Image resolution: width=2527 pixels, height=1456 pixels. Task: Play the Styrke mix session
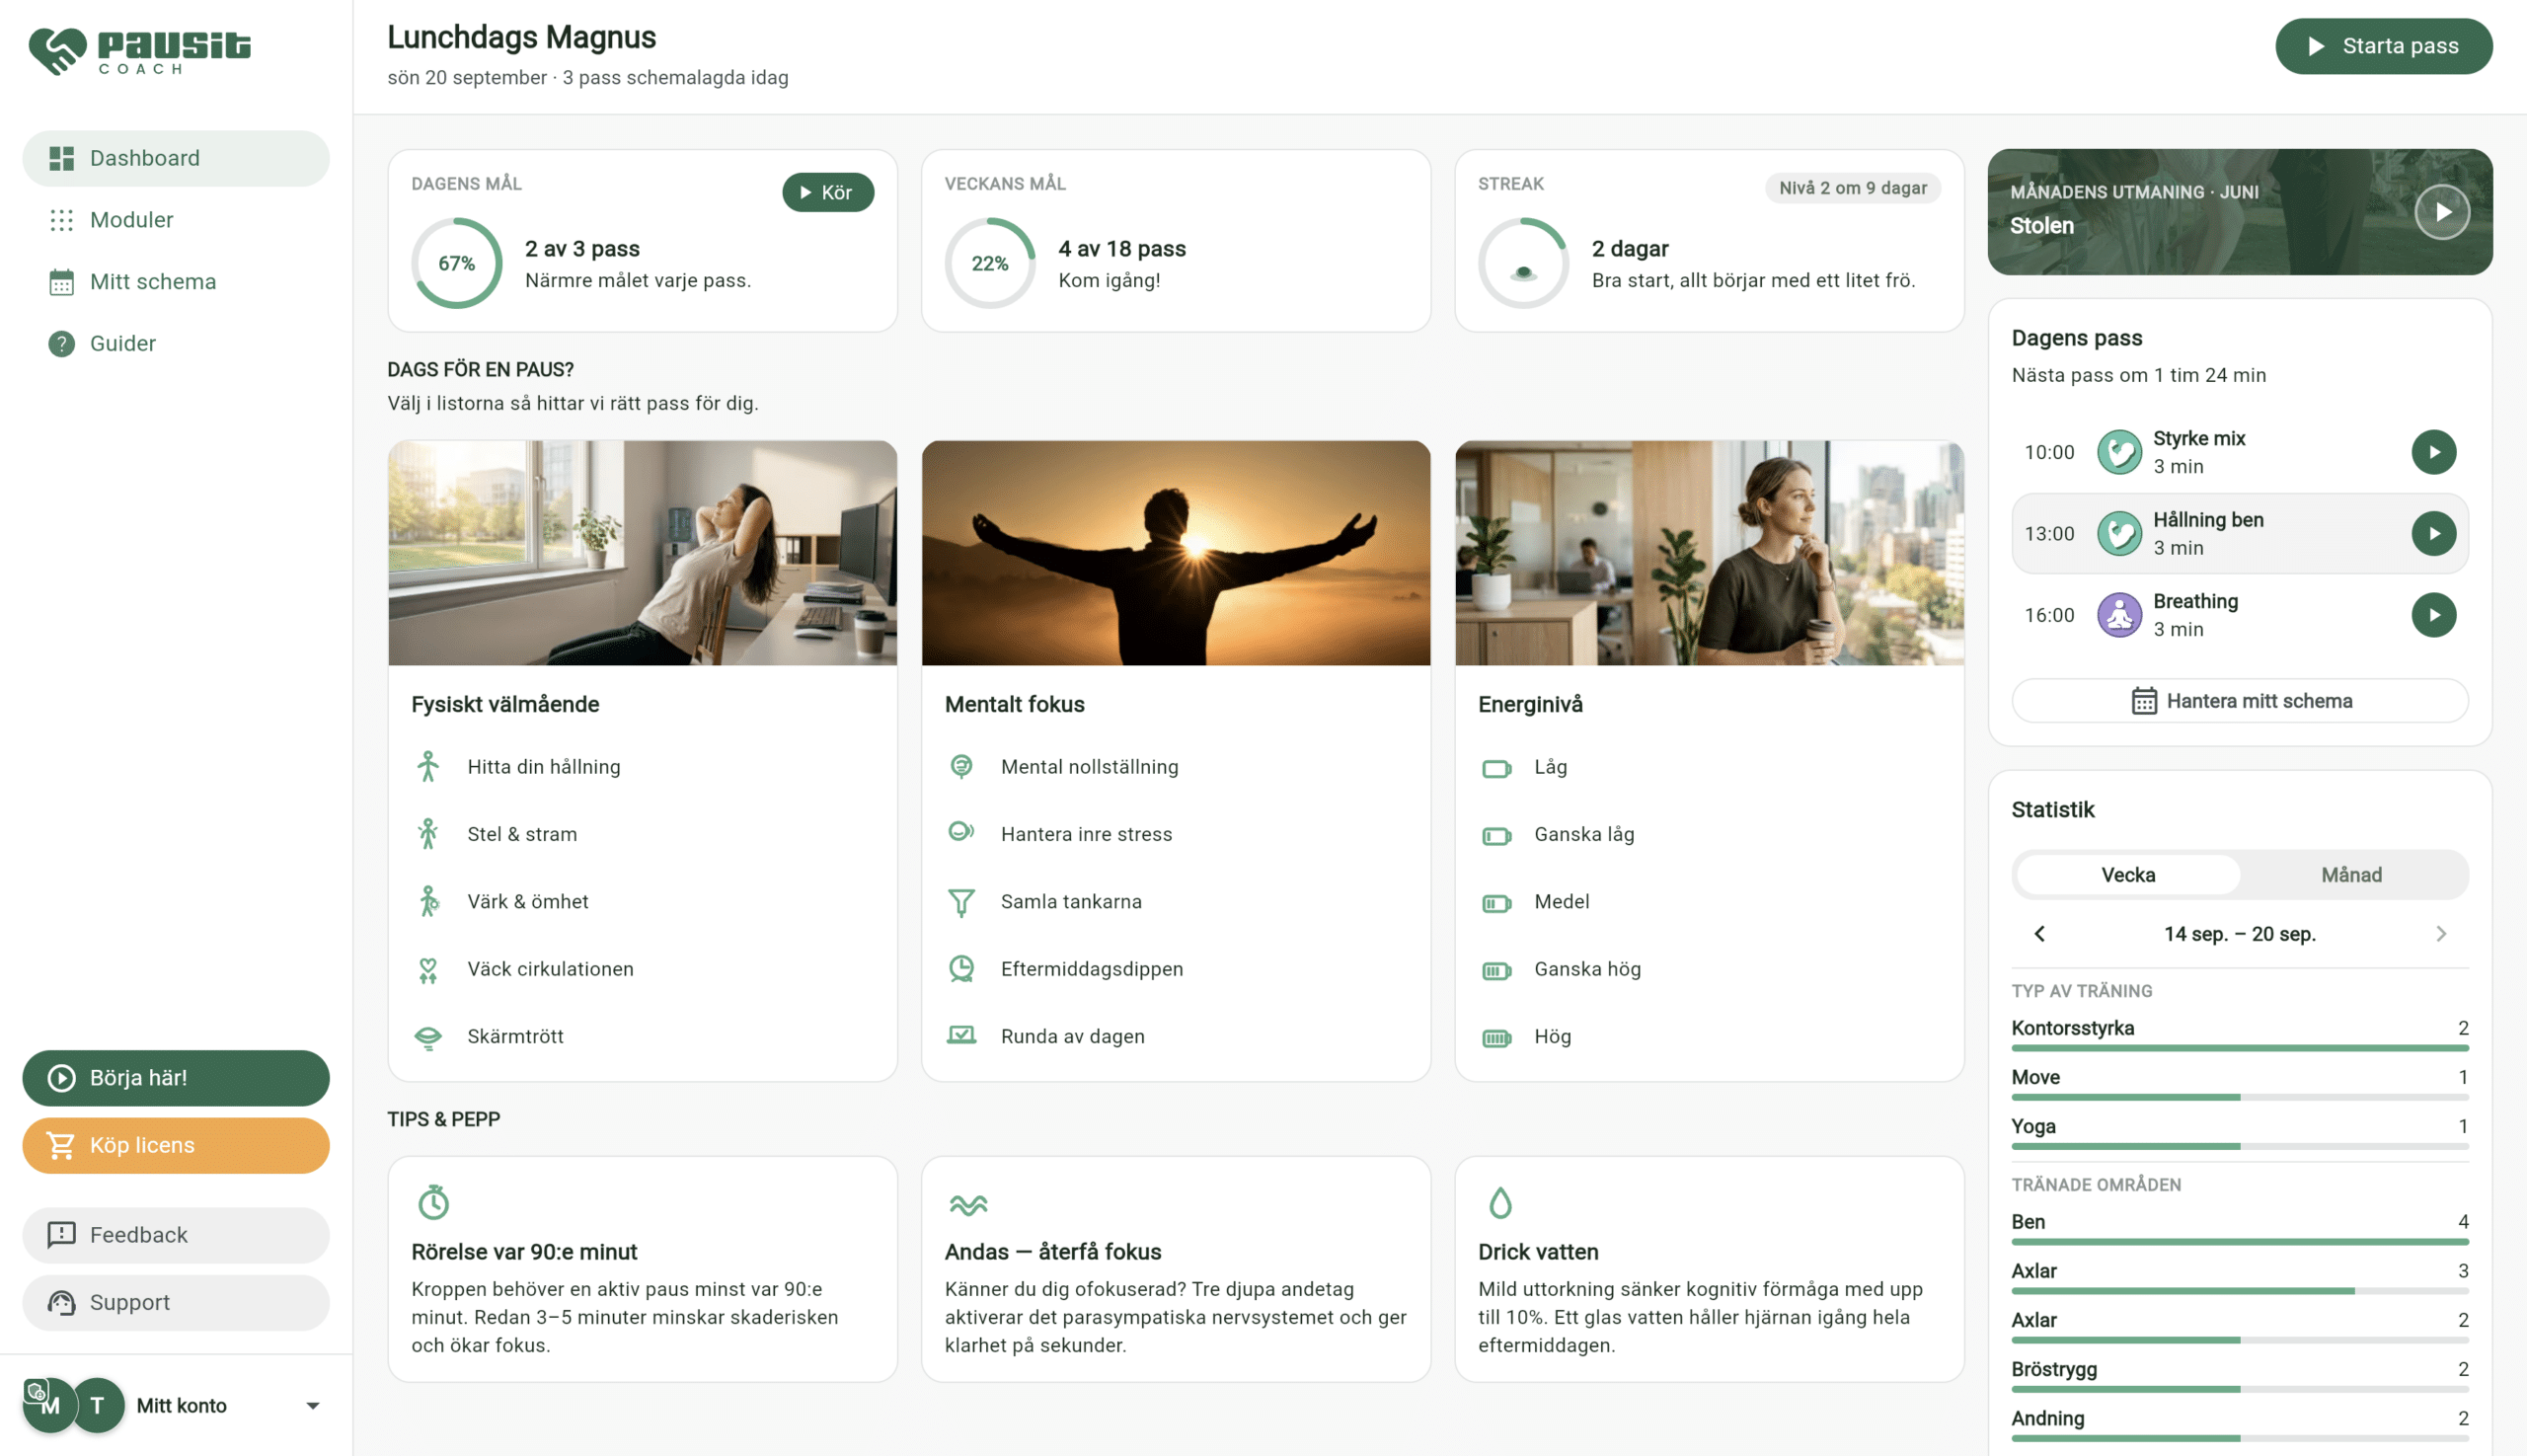click(x=2433, y=452)
